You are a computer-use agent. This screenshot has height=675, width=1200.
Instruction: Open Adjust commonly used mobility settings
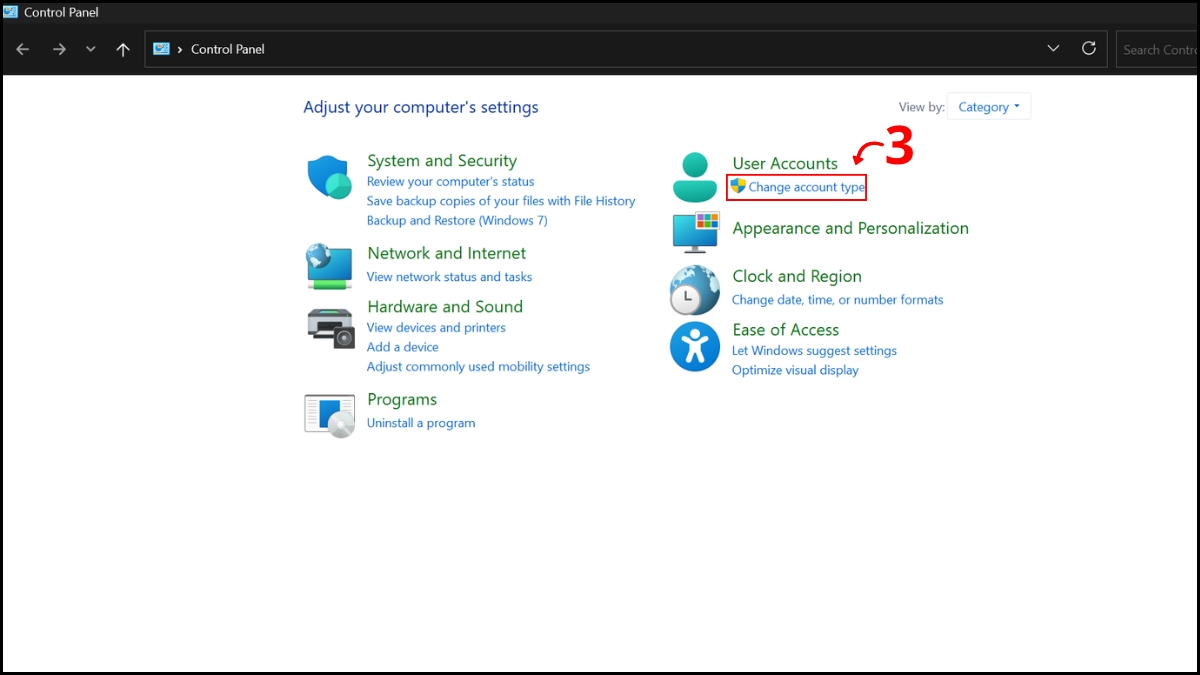[x=478, y=366]
